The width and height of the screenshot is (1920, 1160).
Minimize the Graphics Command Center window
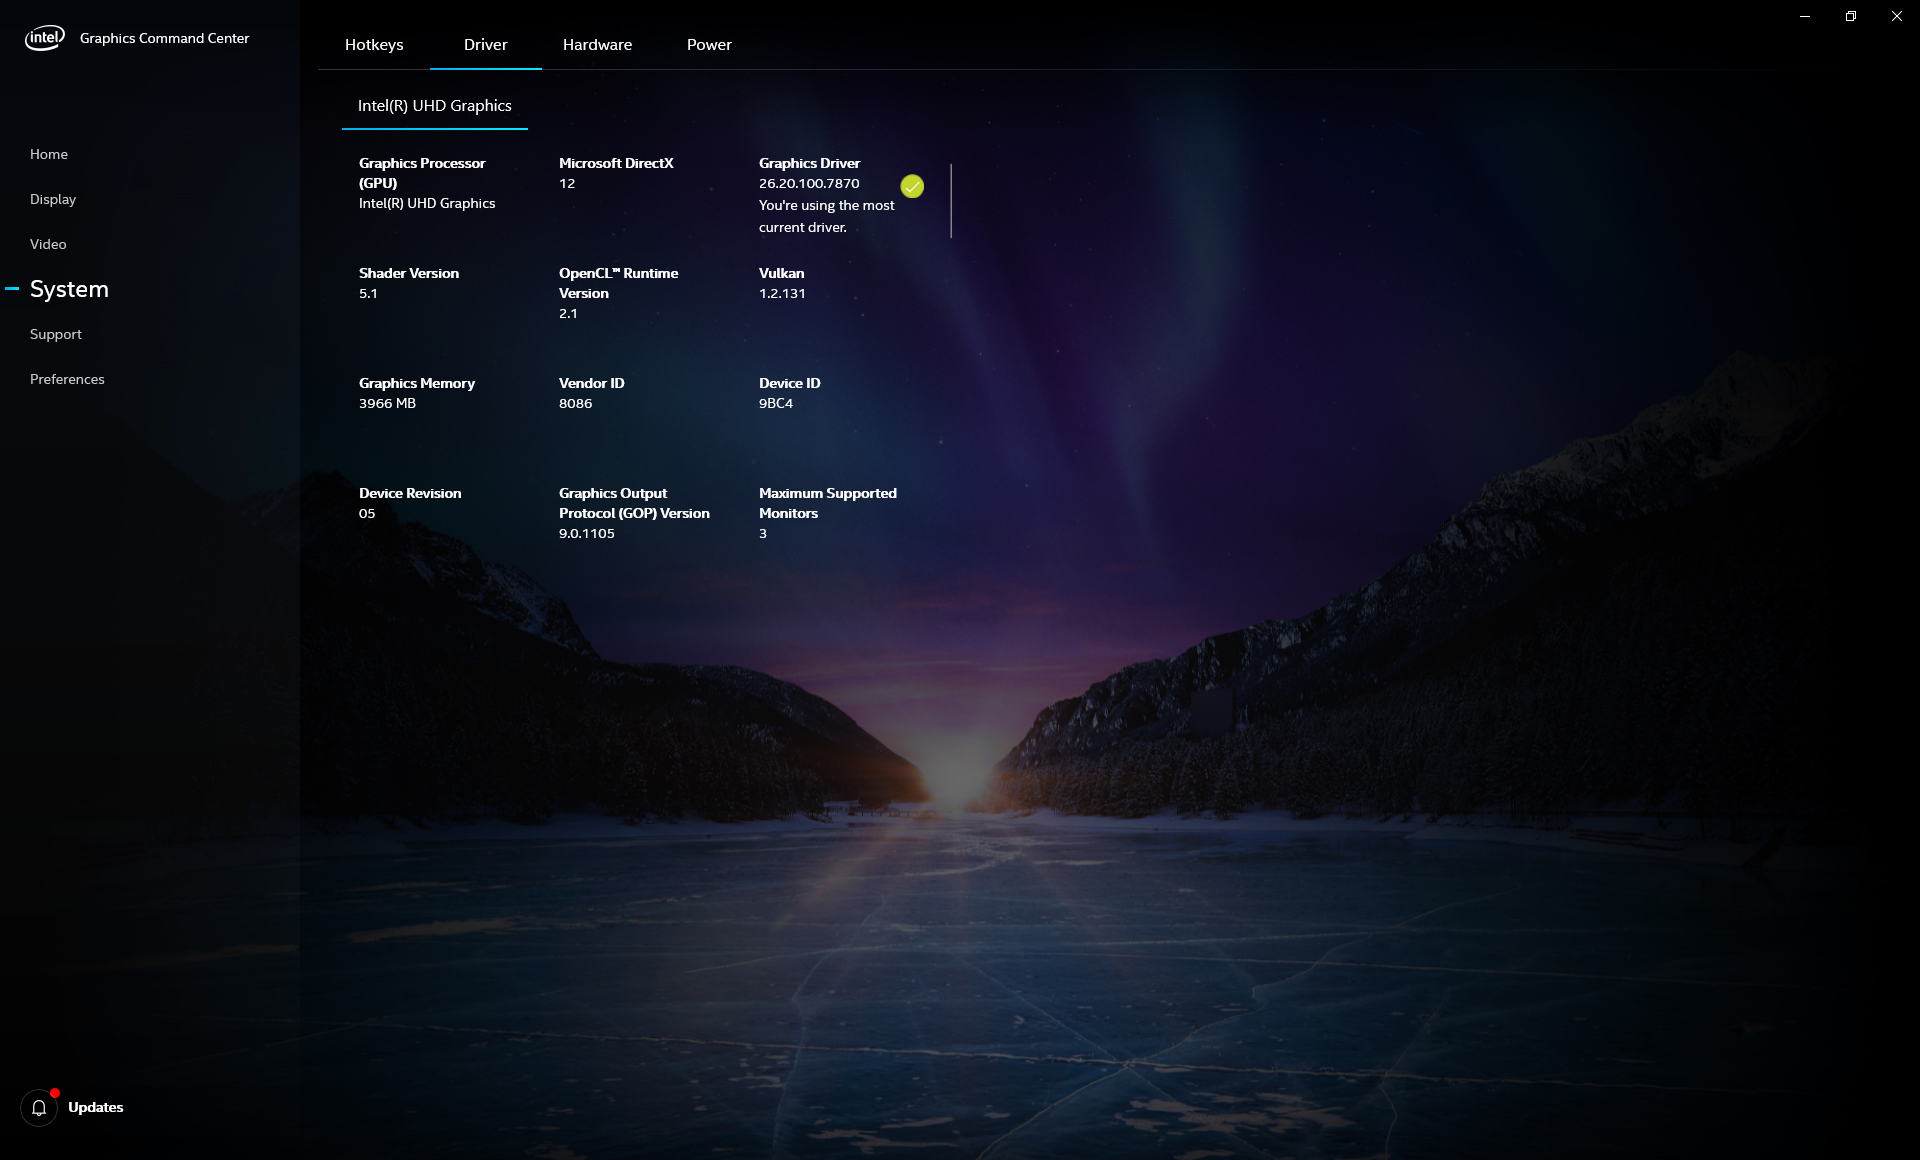click(x=1805, y=16)
